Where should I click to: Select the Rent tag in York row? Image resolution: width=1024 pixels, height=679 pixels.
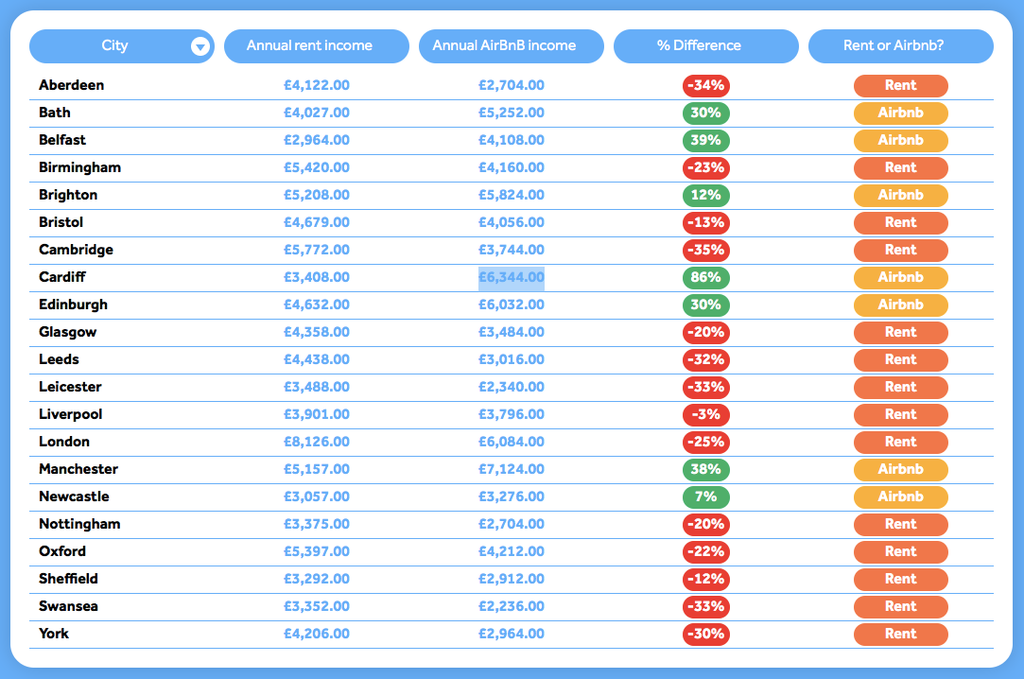click(900, 634)
